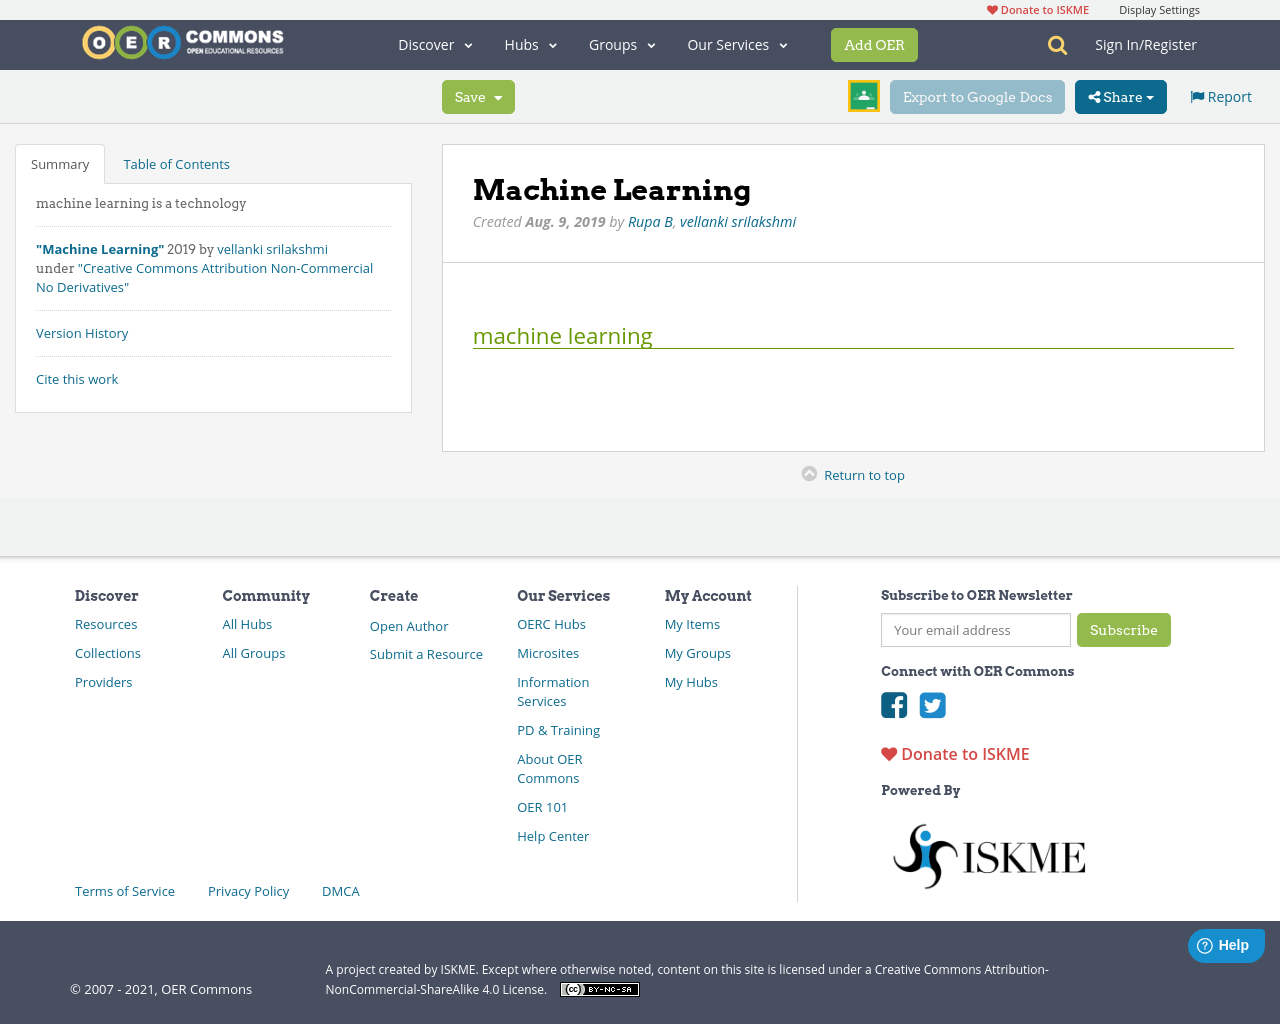1280x1024 pixels.
Task: Open the Help widget
Action: click(1226, 946)
